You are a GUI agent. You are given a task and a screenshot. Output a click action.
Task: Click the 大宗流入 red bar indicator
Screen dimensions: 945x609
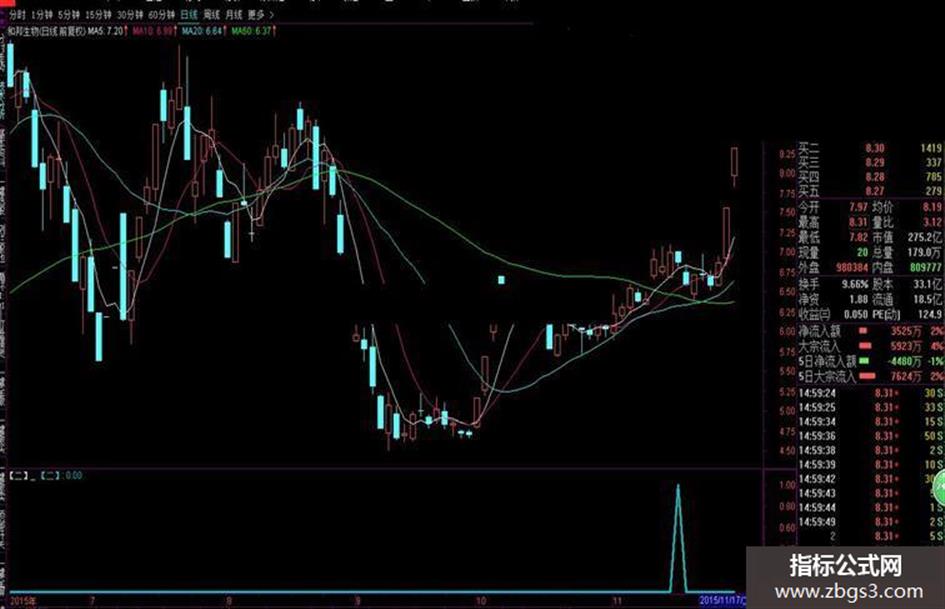[x=865, y=346]
